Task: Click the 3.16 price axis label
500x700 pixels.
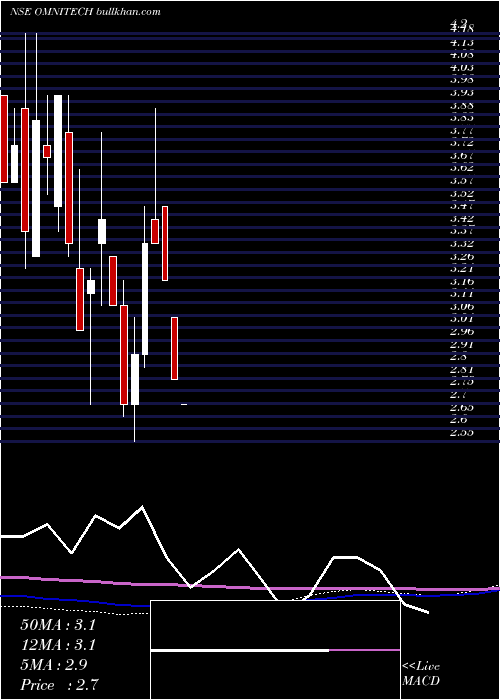Action: [x=462, y=282]
